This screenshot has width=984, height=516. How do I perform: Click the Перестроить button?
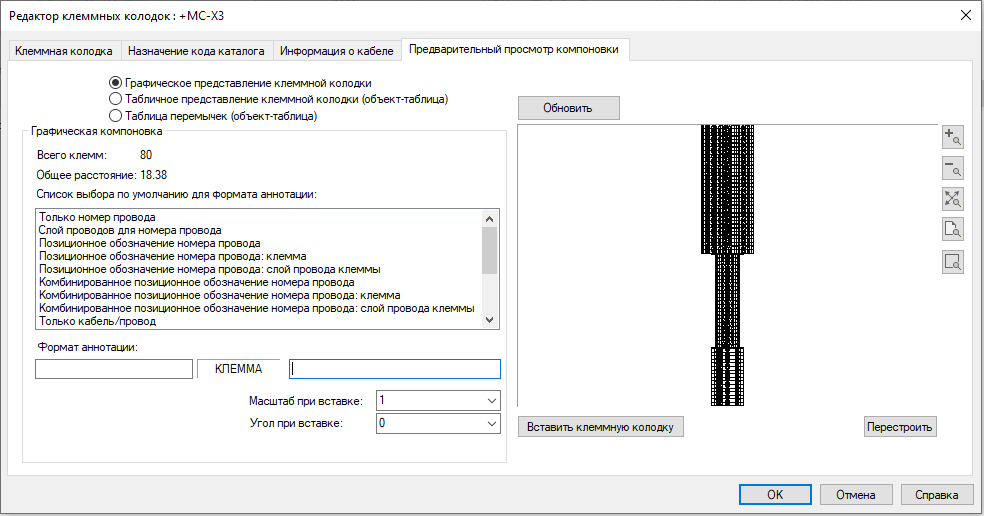pyautogui.click(x=899, y=427)
